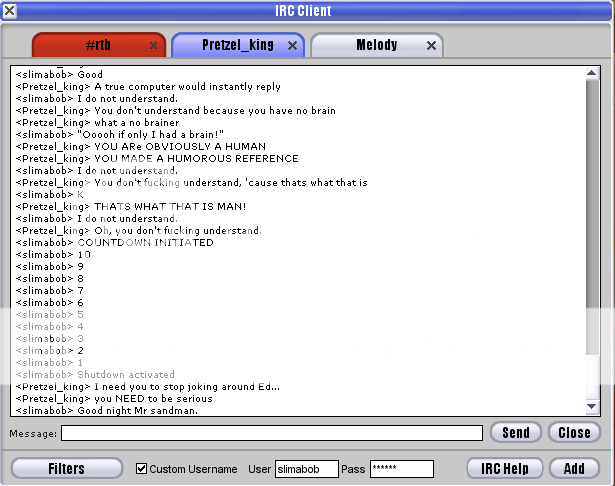Click the chat scrollbar up arrow
Image resolution: width=615 pixels, height=486 pixels.
click(x=592, y=74)
